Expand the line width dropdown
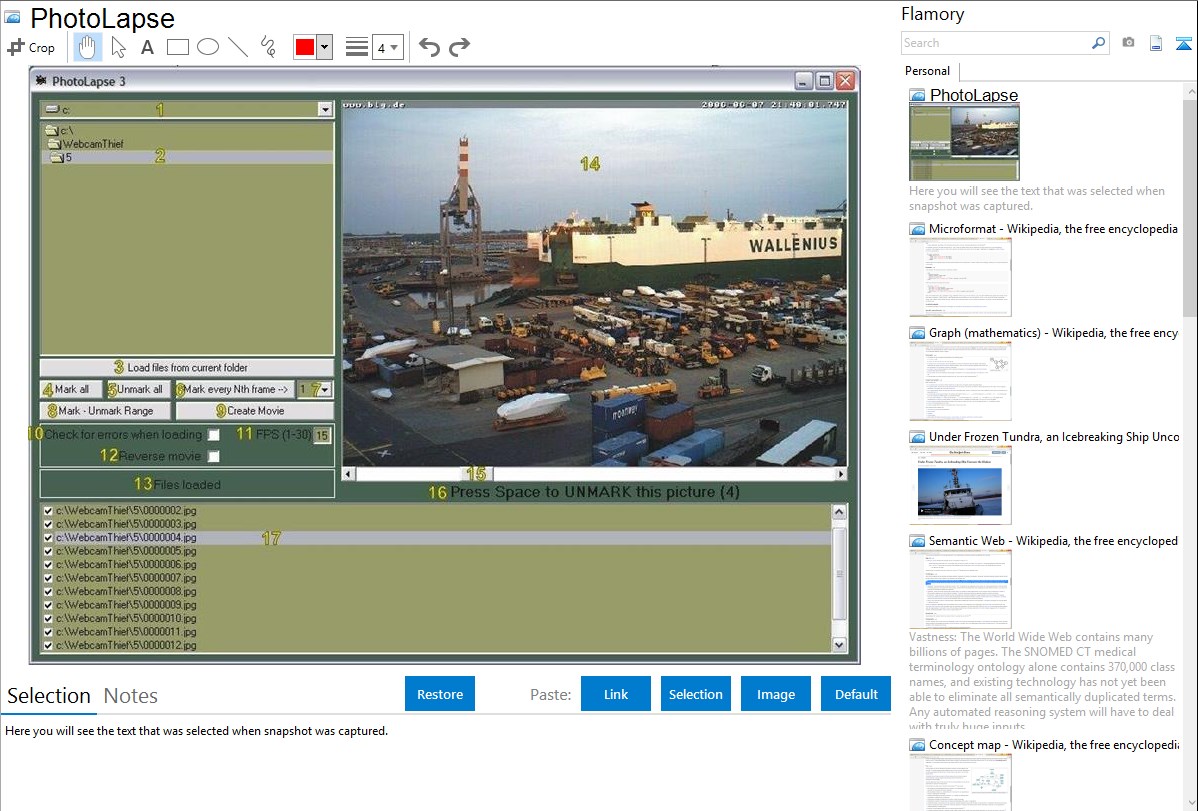1198x811 pixels. (394, 47)
